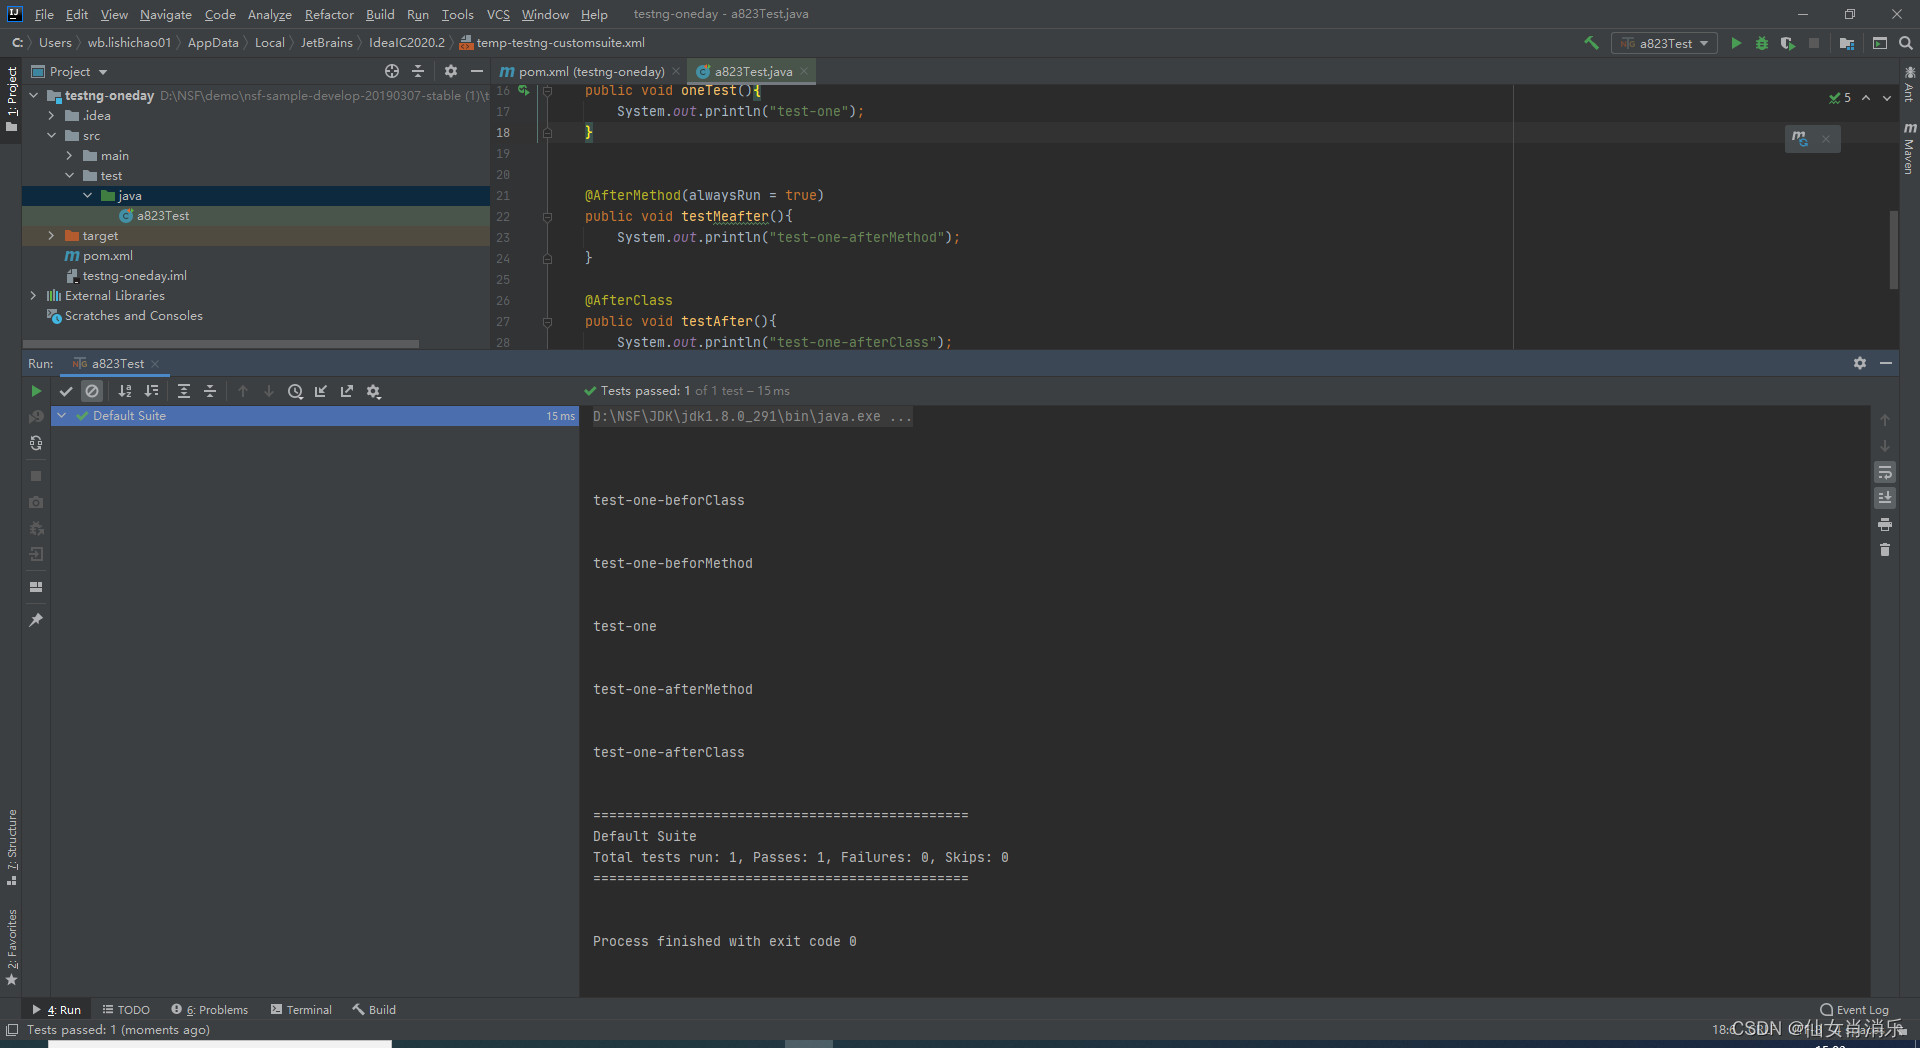Collapse all test results
The width and height of the screenshot is (1920, 1048).
click(x=210, y=391)
